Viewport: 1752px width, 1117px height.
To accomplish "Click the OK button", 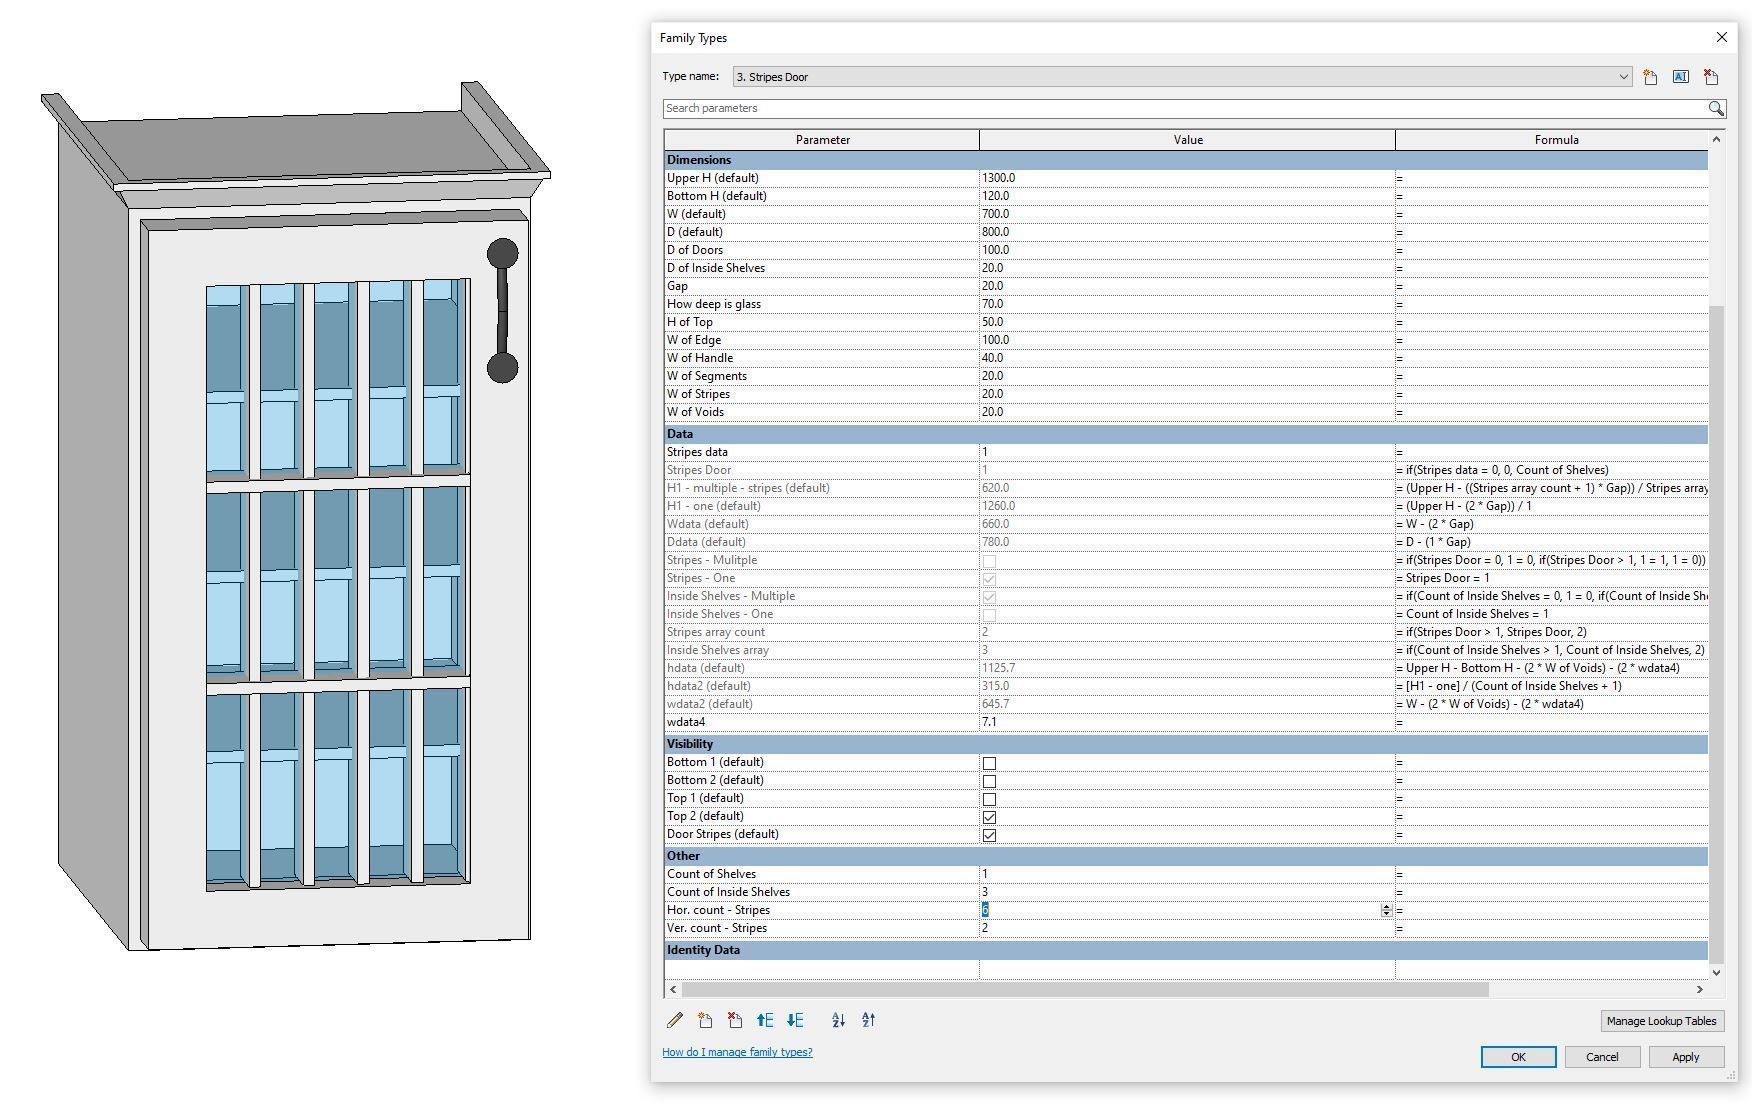I will (x=1518, y=1057).
